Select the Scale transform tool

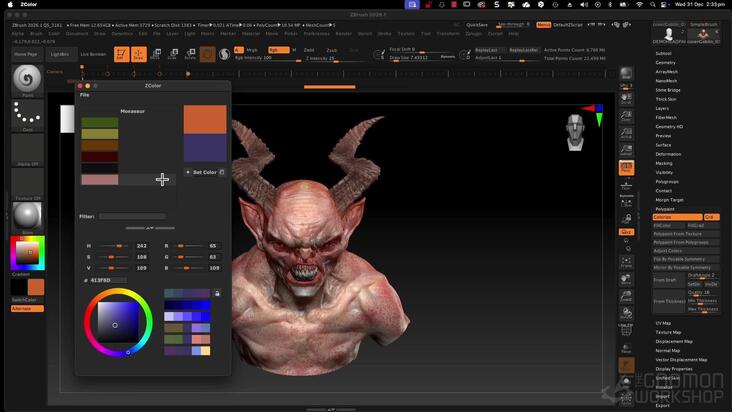(x=173, y=54)
